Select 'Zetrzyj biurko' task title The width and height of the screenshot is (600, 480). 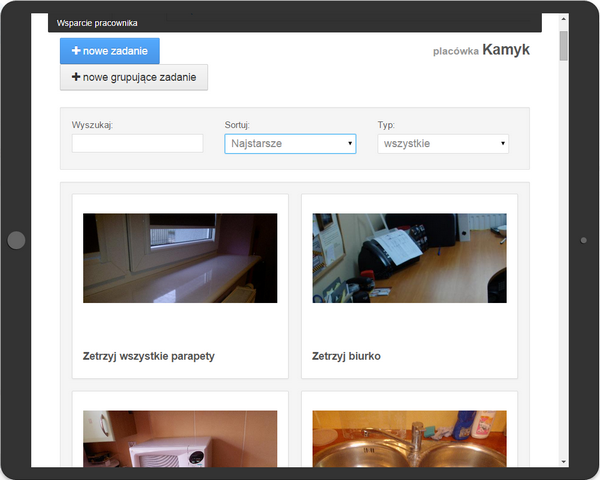346,356
